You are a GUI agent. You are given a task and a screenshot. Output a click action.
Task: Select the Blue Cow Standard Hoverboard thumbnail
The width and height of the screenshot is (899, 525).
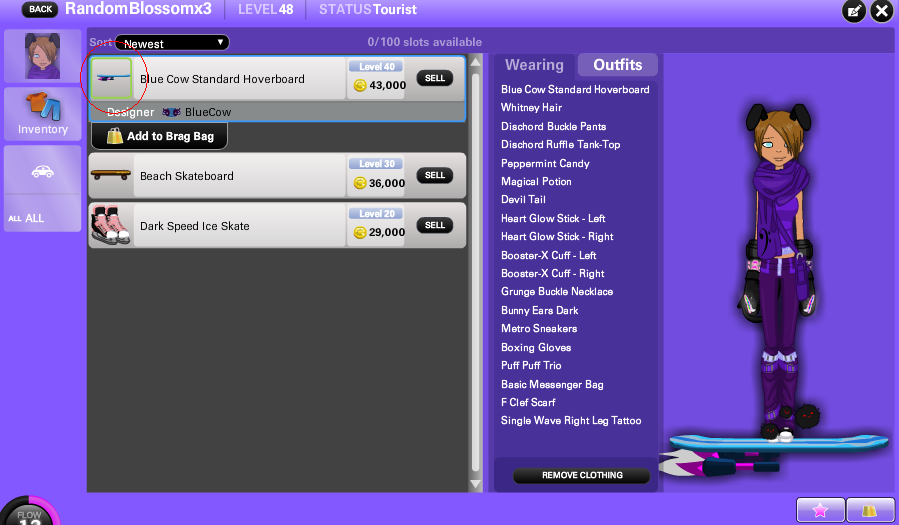point(111,79)
